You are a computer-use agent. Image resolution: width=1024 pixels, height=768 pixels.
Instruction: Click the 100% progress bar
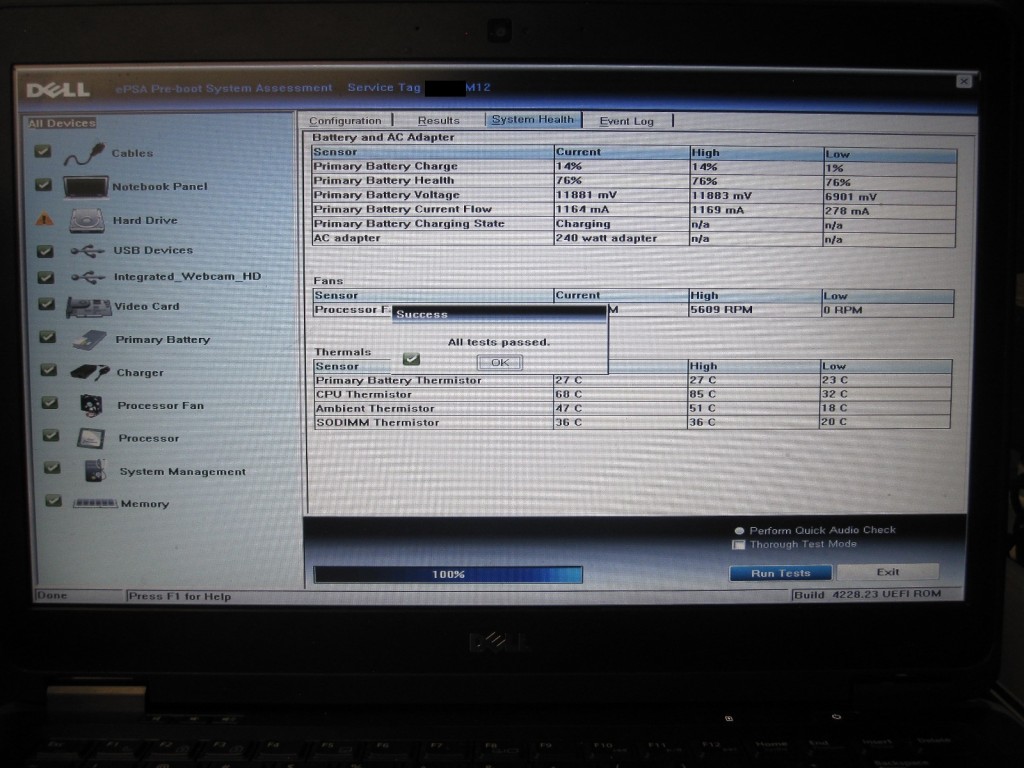(448, 575)
